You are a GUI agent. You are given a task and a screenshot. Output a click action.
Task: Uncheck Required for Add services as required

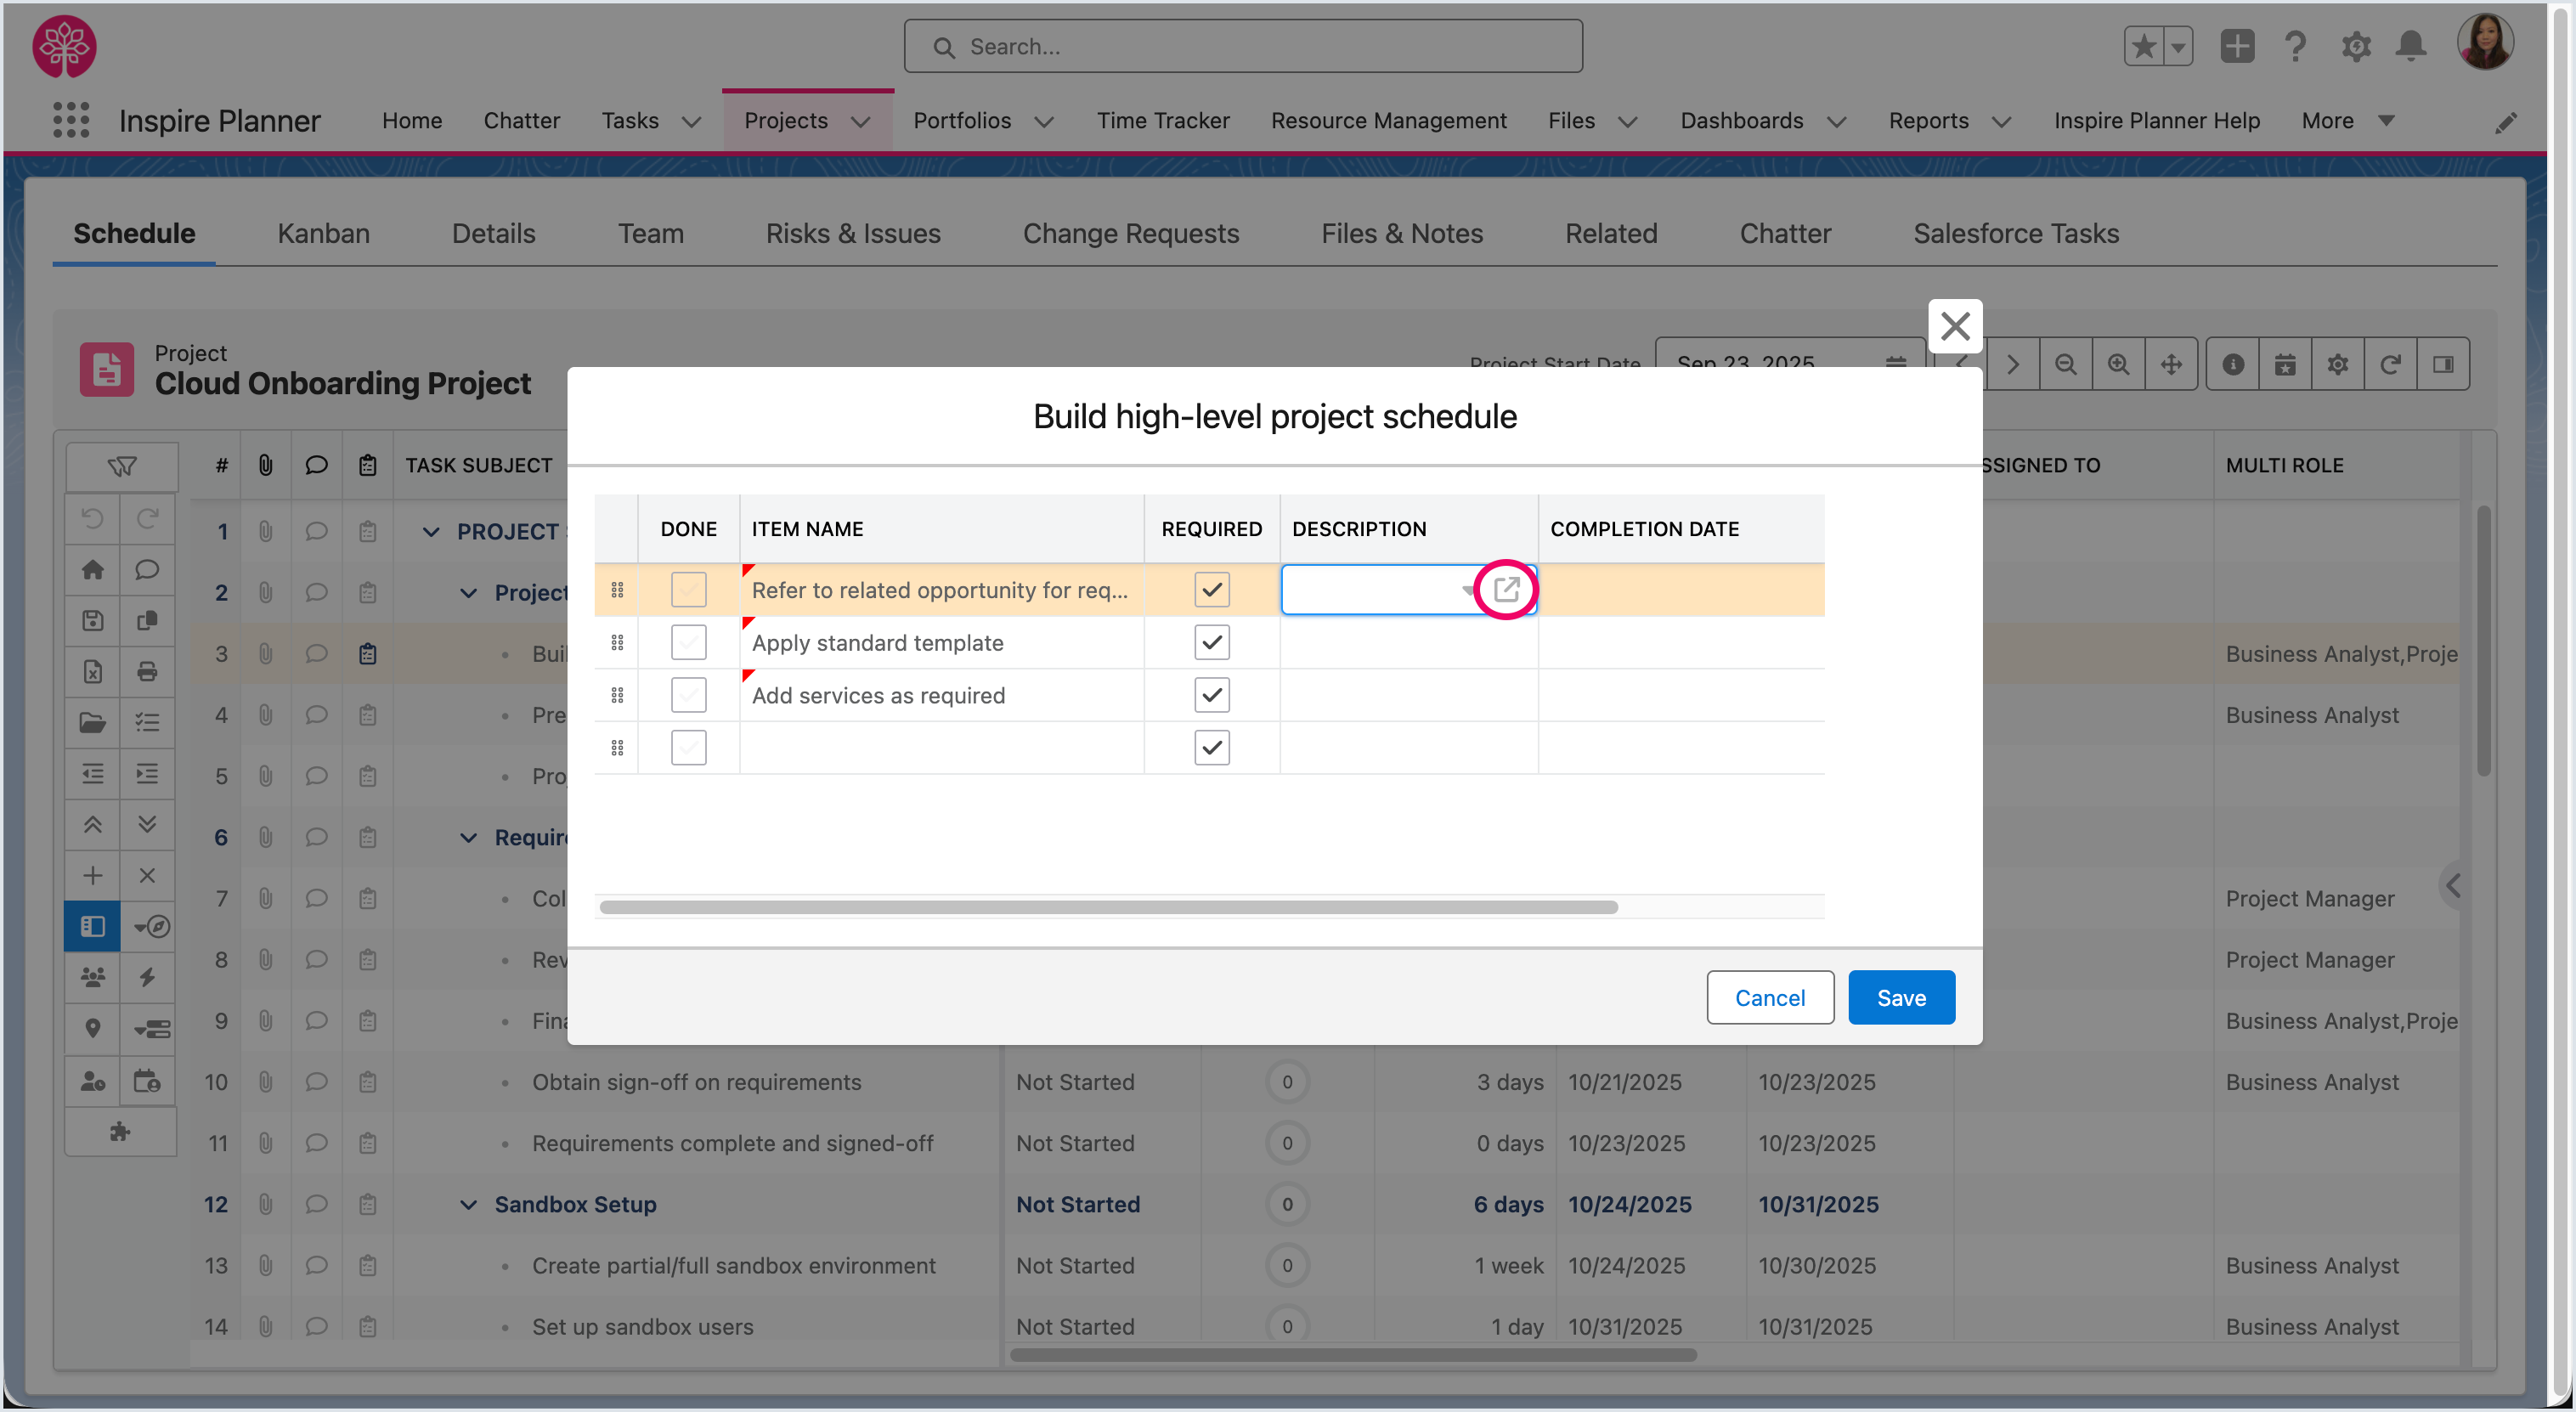1211,695
